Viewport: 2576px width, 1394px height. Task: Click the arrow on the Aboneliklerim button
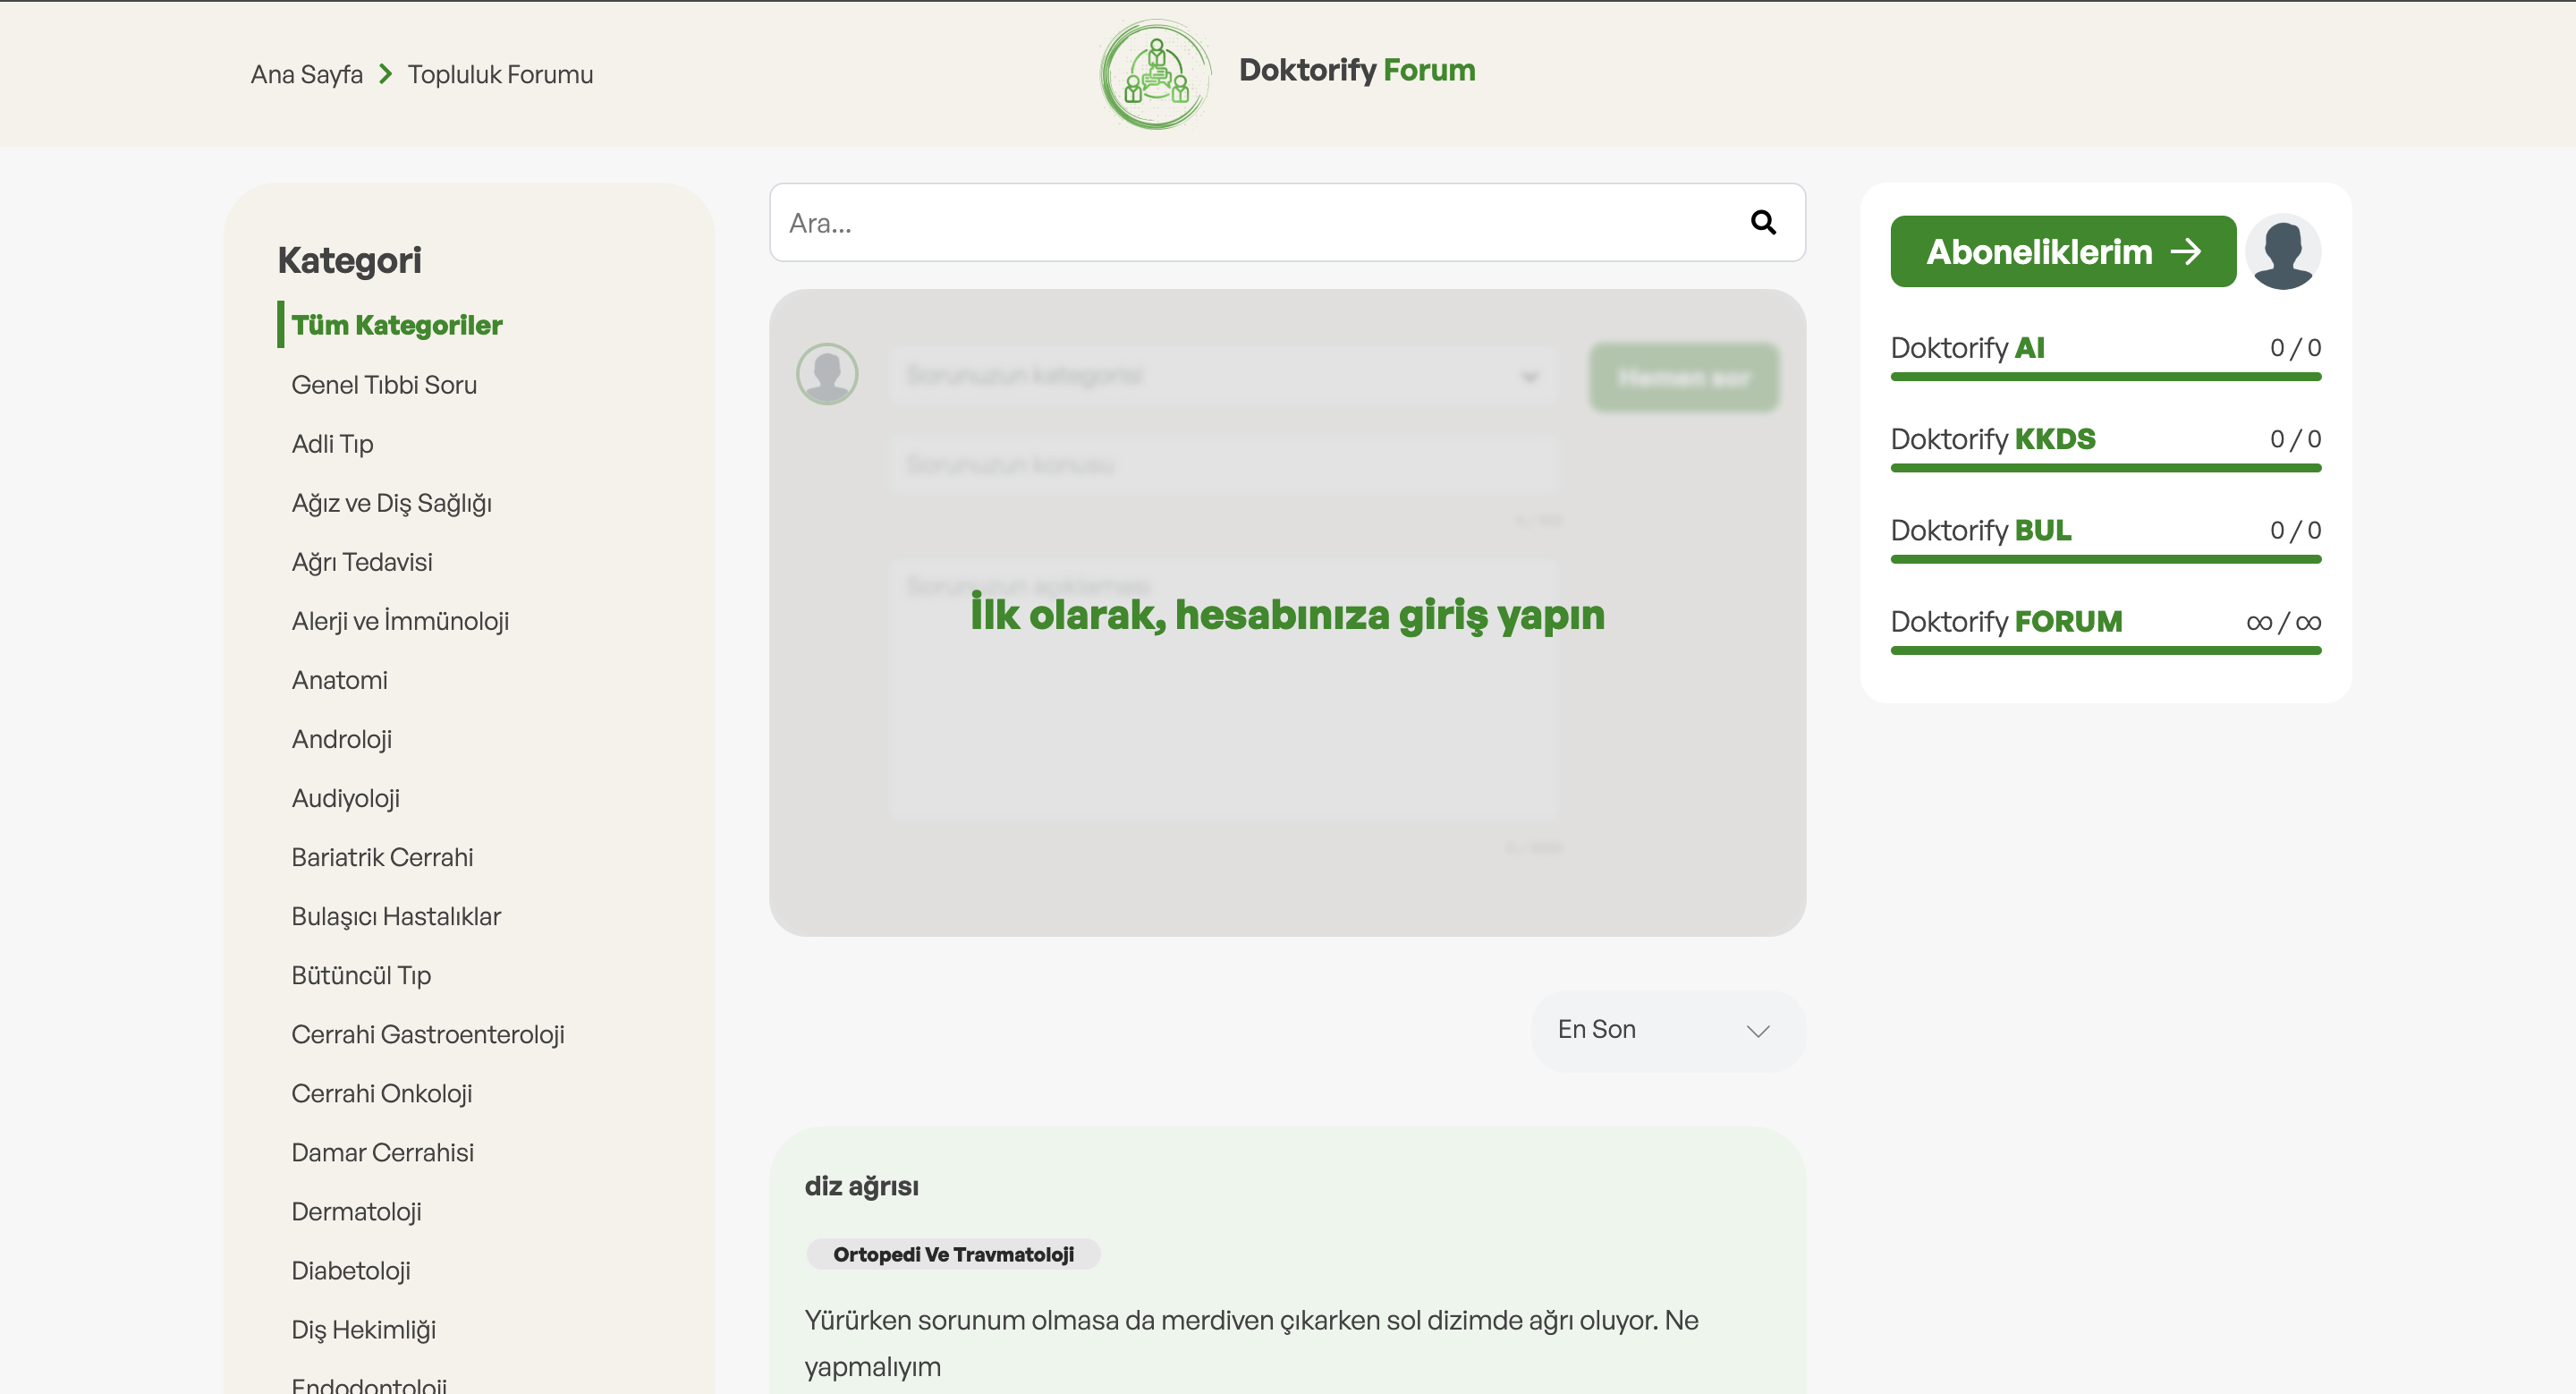(x=2186, y=252)
